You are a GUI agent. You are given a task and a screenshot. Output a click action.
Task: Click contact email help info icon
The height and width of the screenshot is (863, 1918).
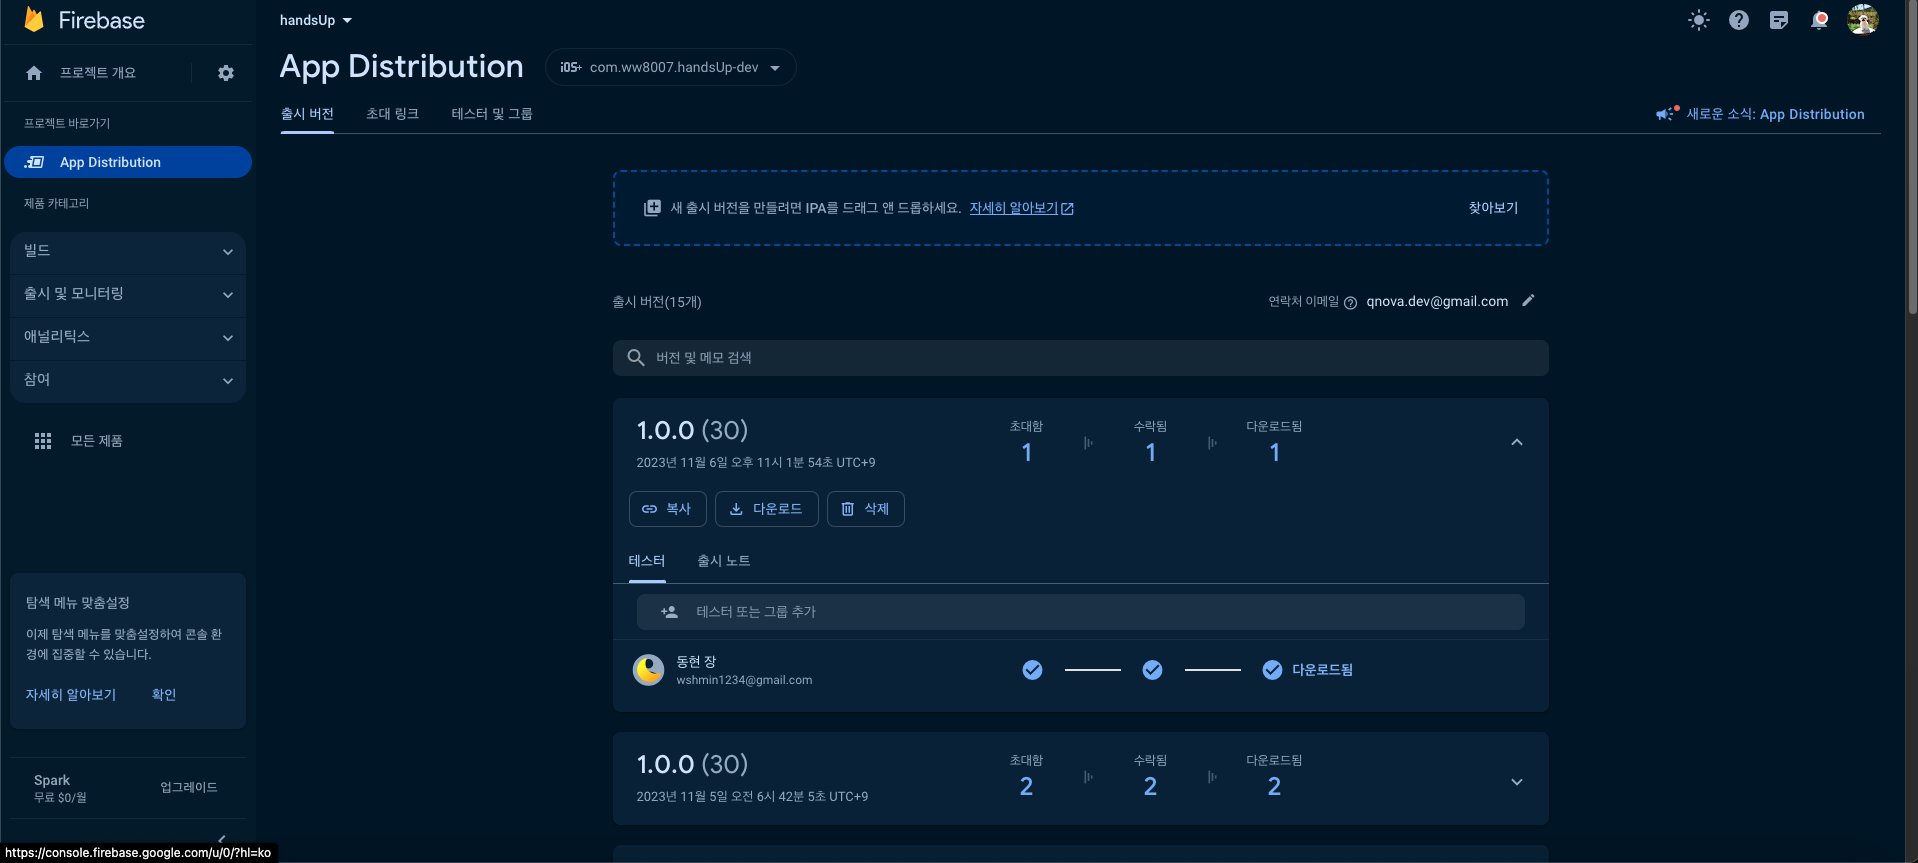[1350, 303]
